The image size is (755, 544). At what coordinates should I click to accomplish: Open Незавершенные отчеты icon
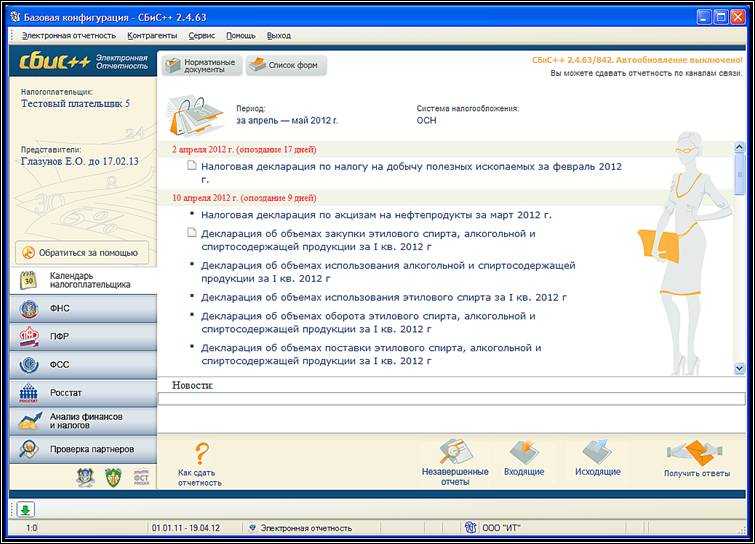coord(455,452)
